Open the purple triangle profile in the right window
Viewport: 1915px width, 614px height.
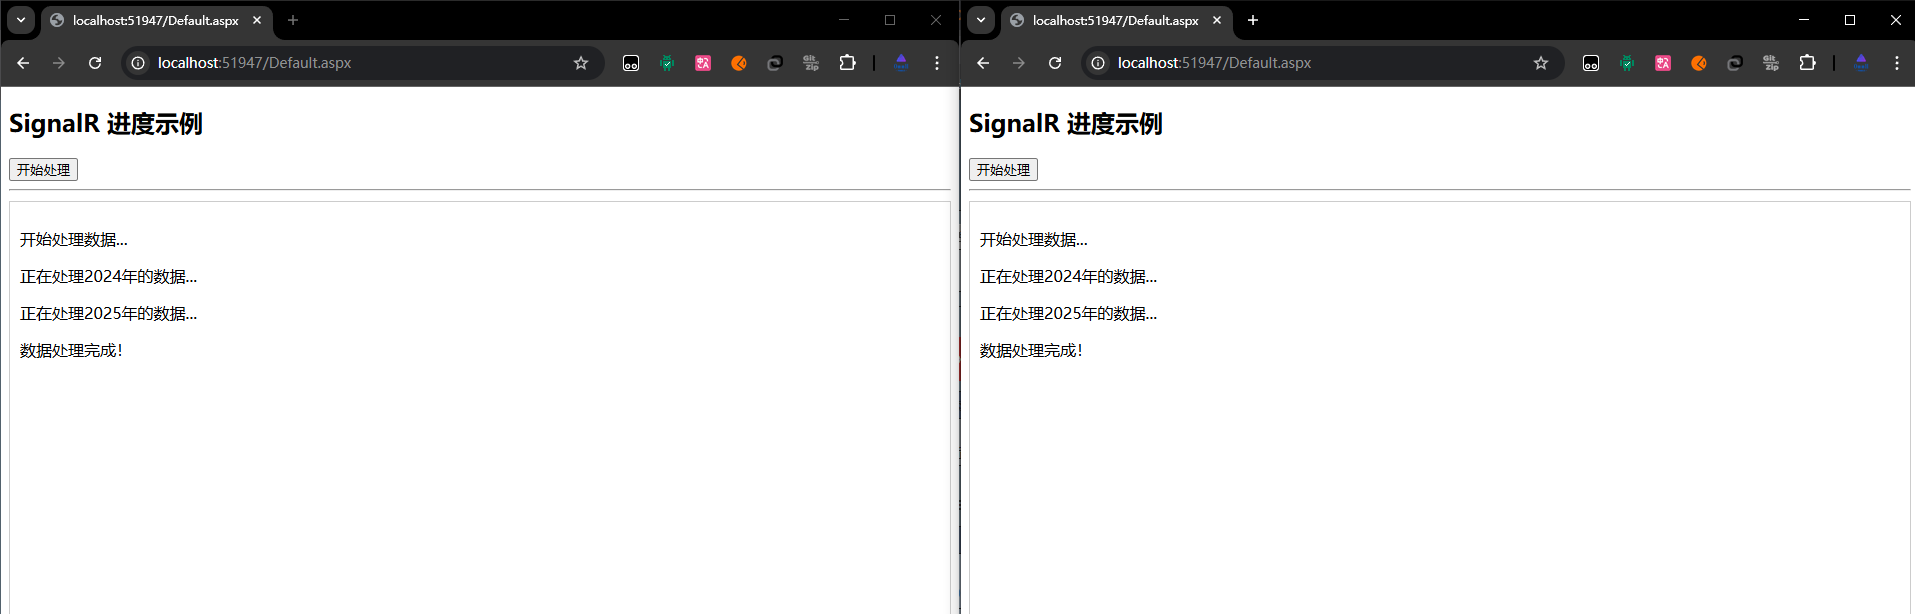(x=1861, y=63)
